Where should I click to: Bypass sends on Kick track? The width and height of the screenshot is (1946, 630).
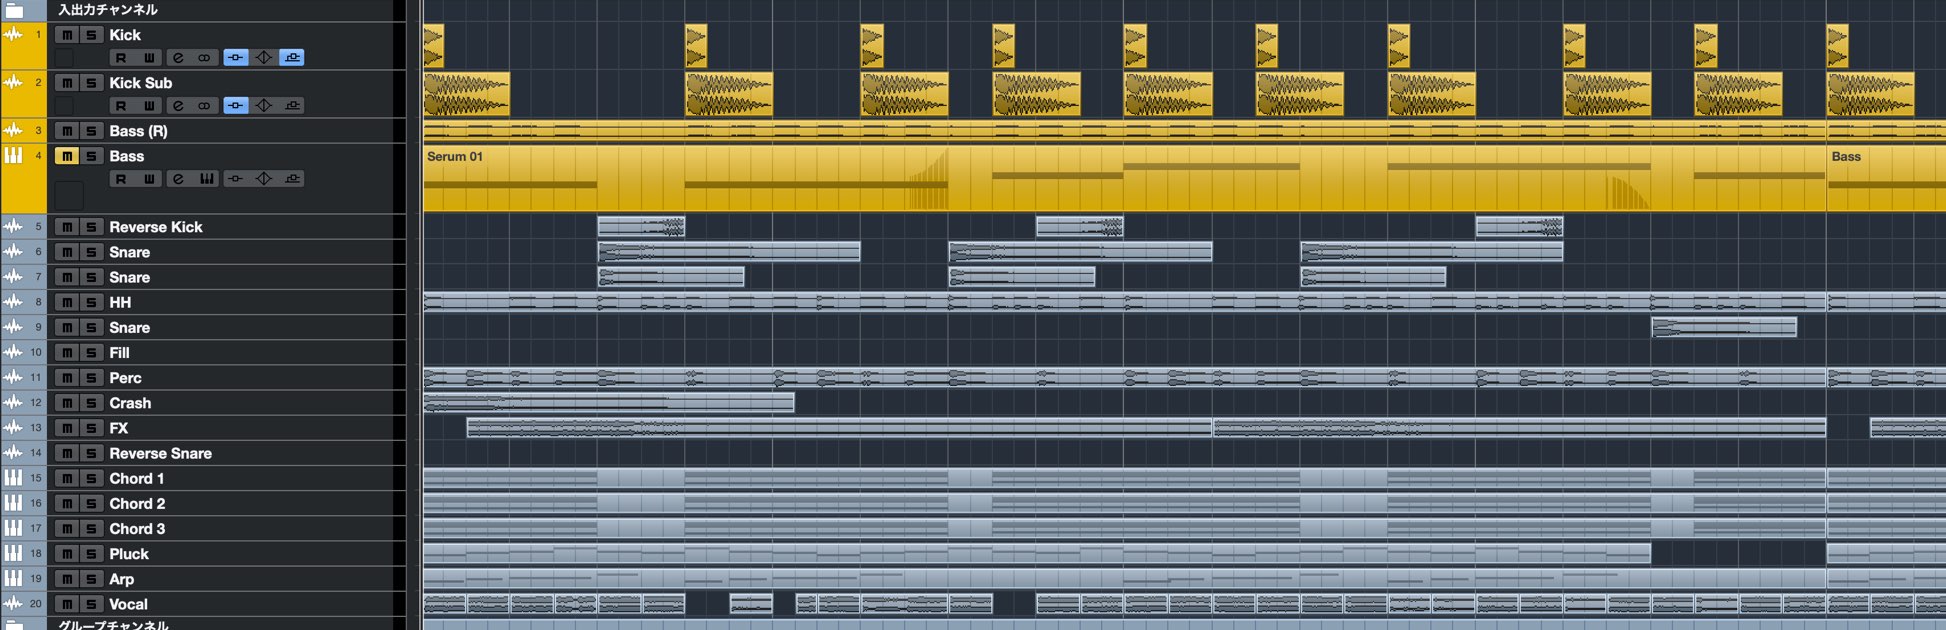[x=292, y=58]
